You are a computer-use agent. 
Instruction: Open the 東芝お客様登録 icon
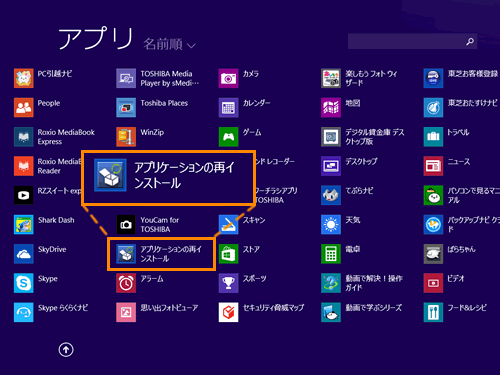point(433,78)
